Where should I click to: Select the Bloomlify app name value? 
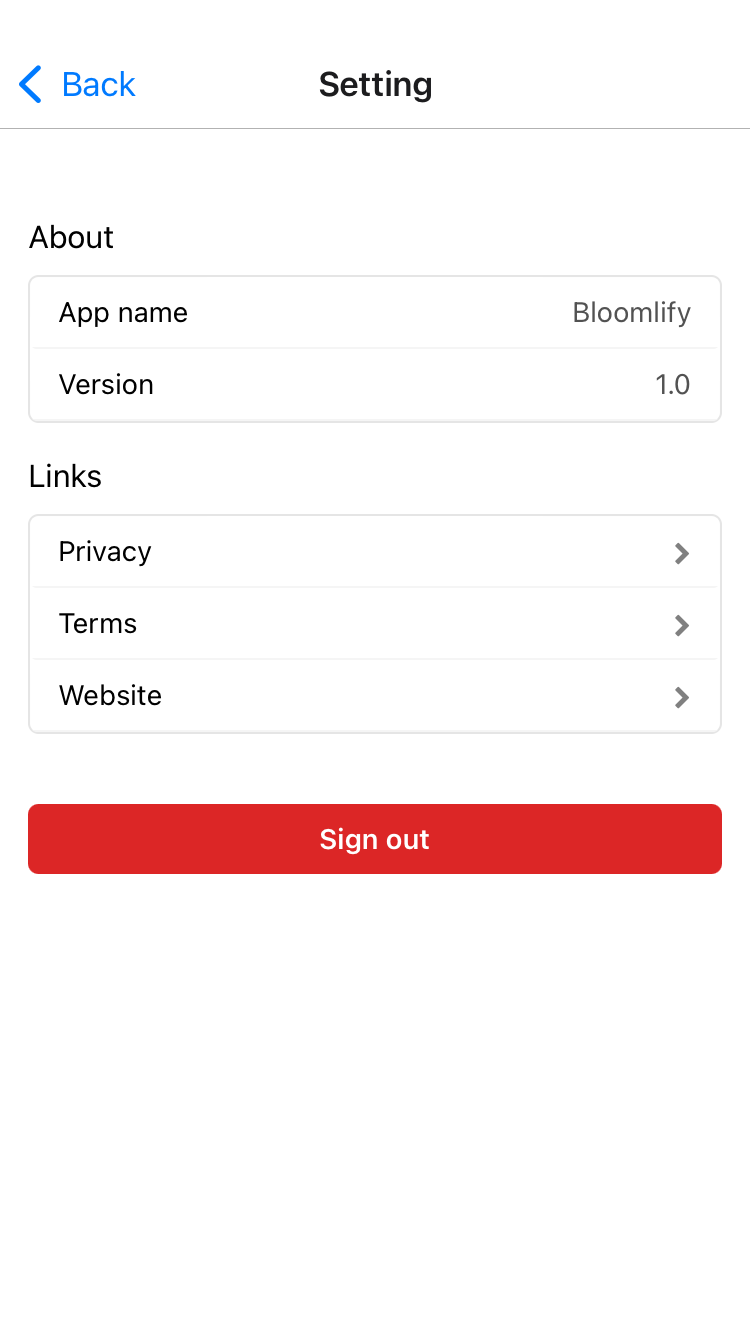pyautogui.click(x=632, y=313)
